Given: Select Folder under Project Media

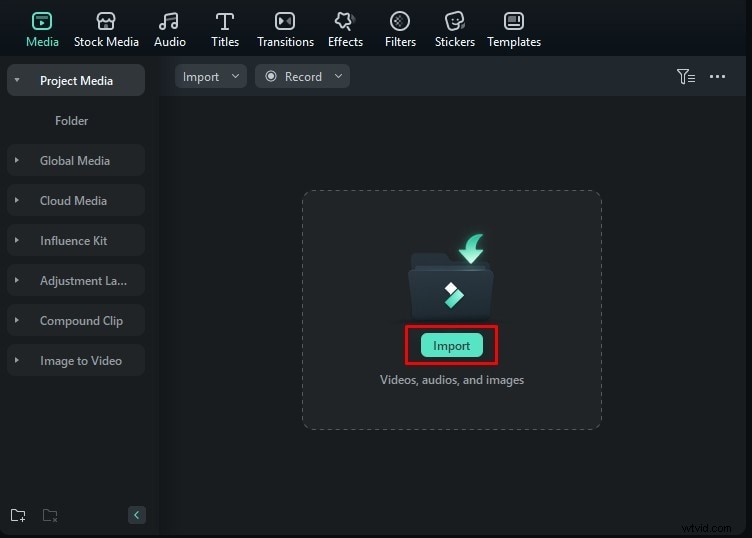Looking at the screenshot, I should [x=72, y=120].
